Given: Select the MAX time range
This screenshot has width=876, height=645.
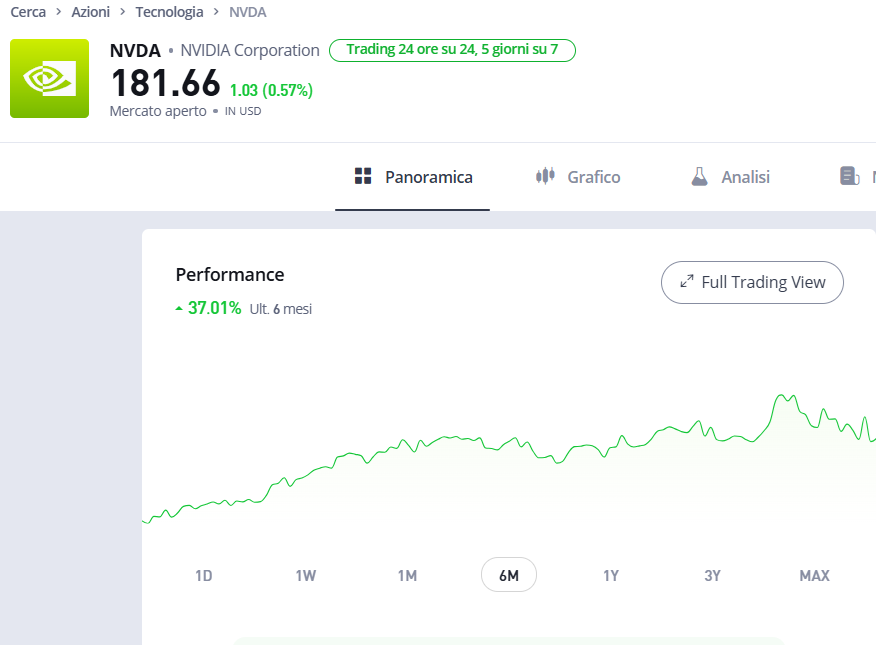Looking at the screenshot, I should coord(814,575).
